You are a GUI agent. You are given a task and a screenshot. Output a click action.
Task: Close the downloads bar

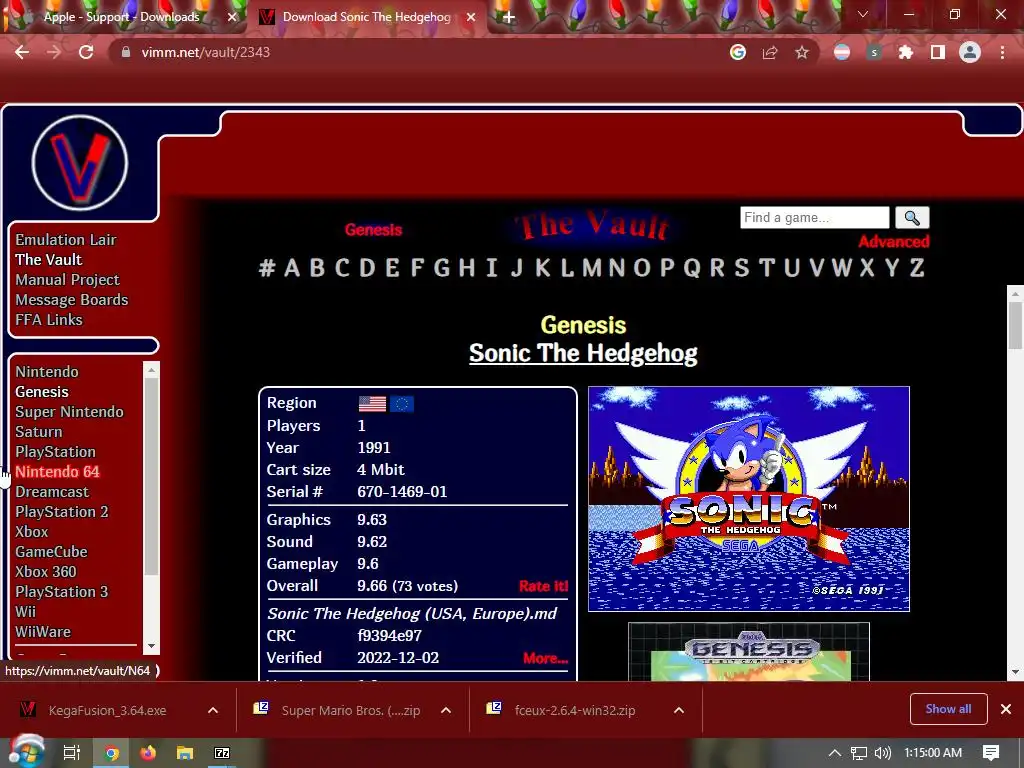click(x=1006, y=709)
